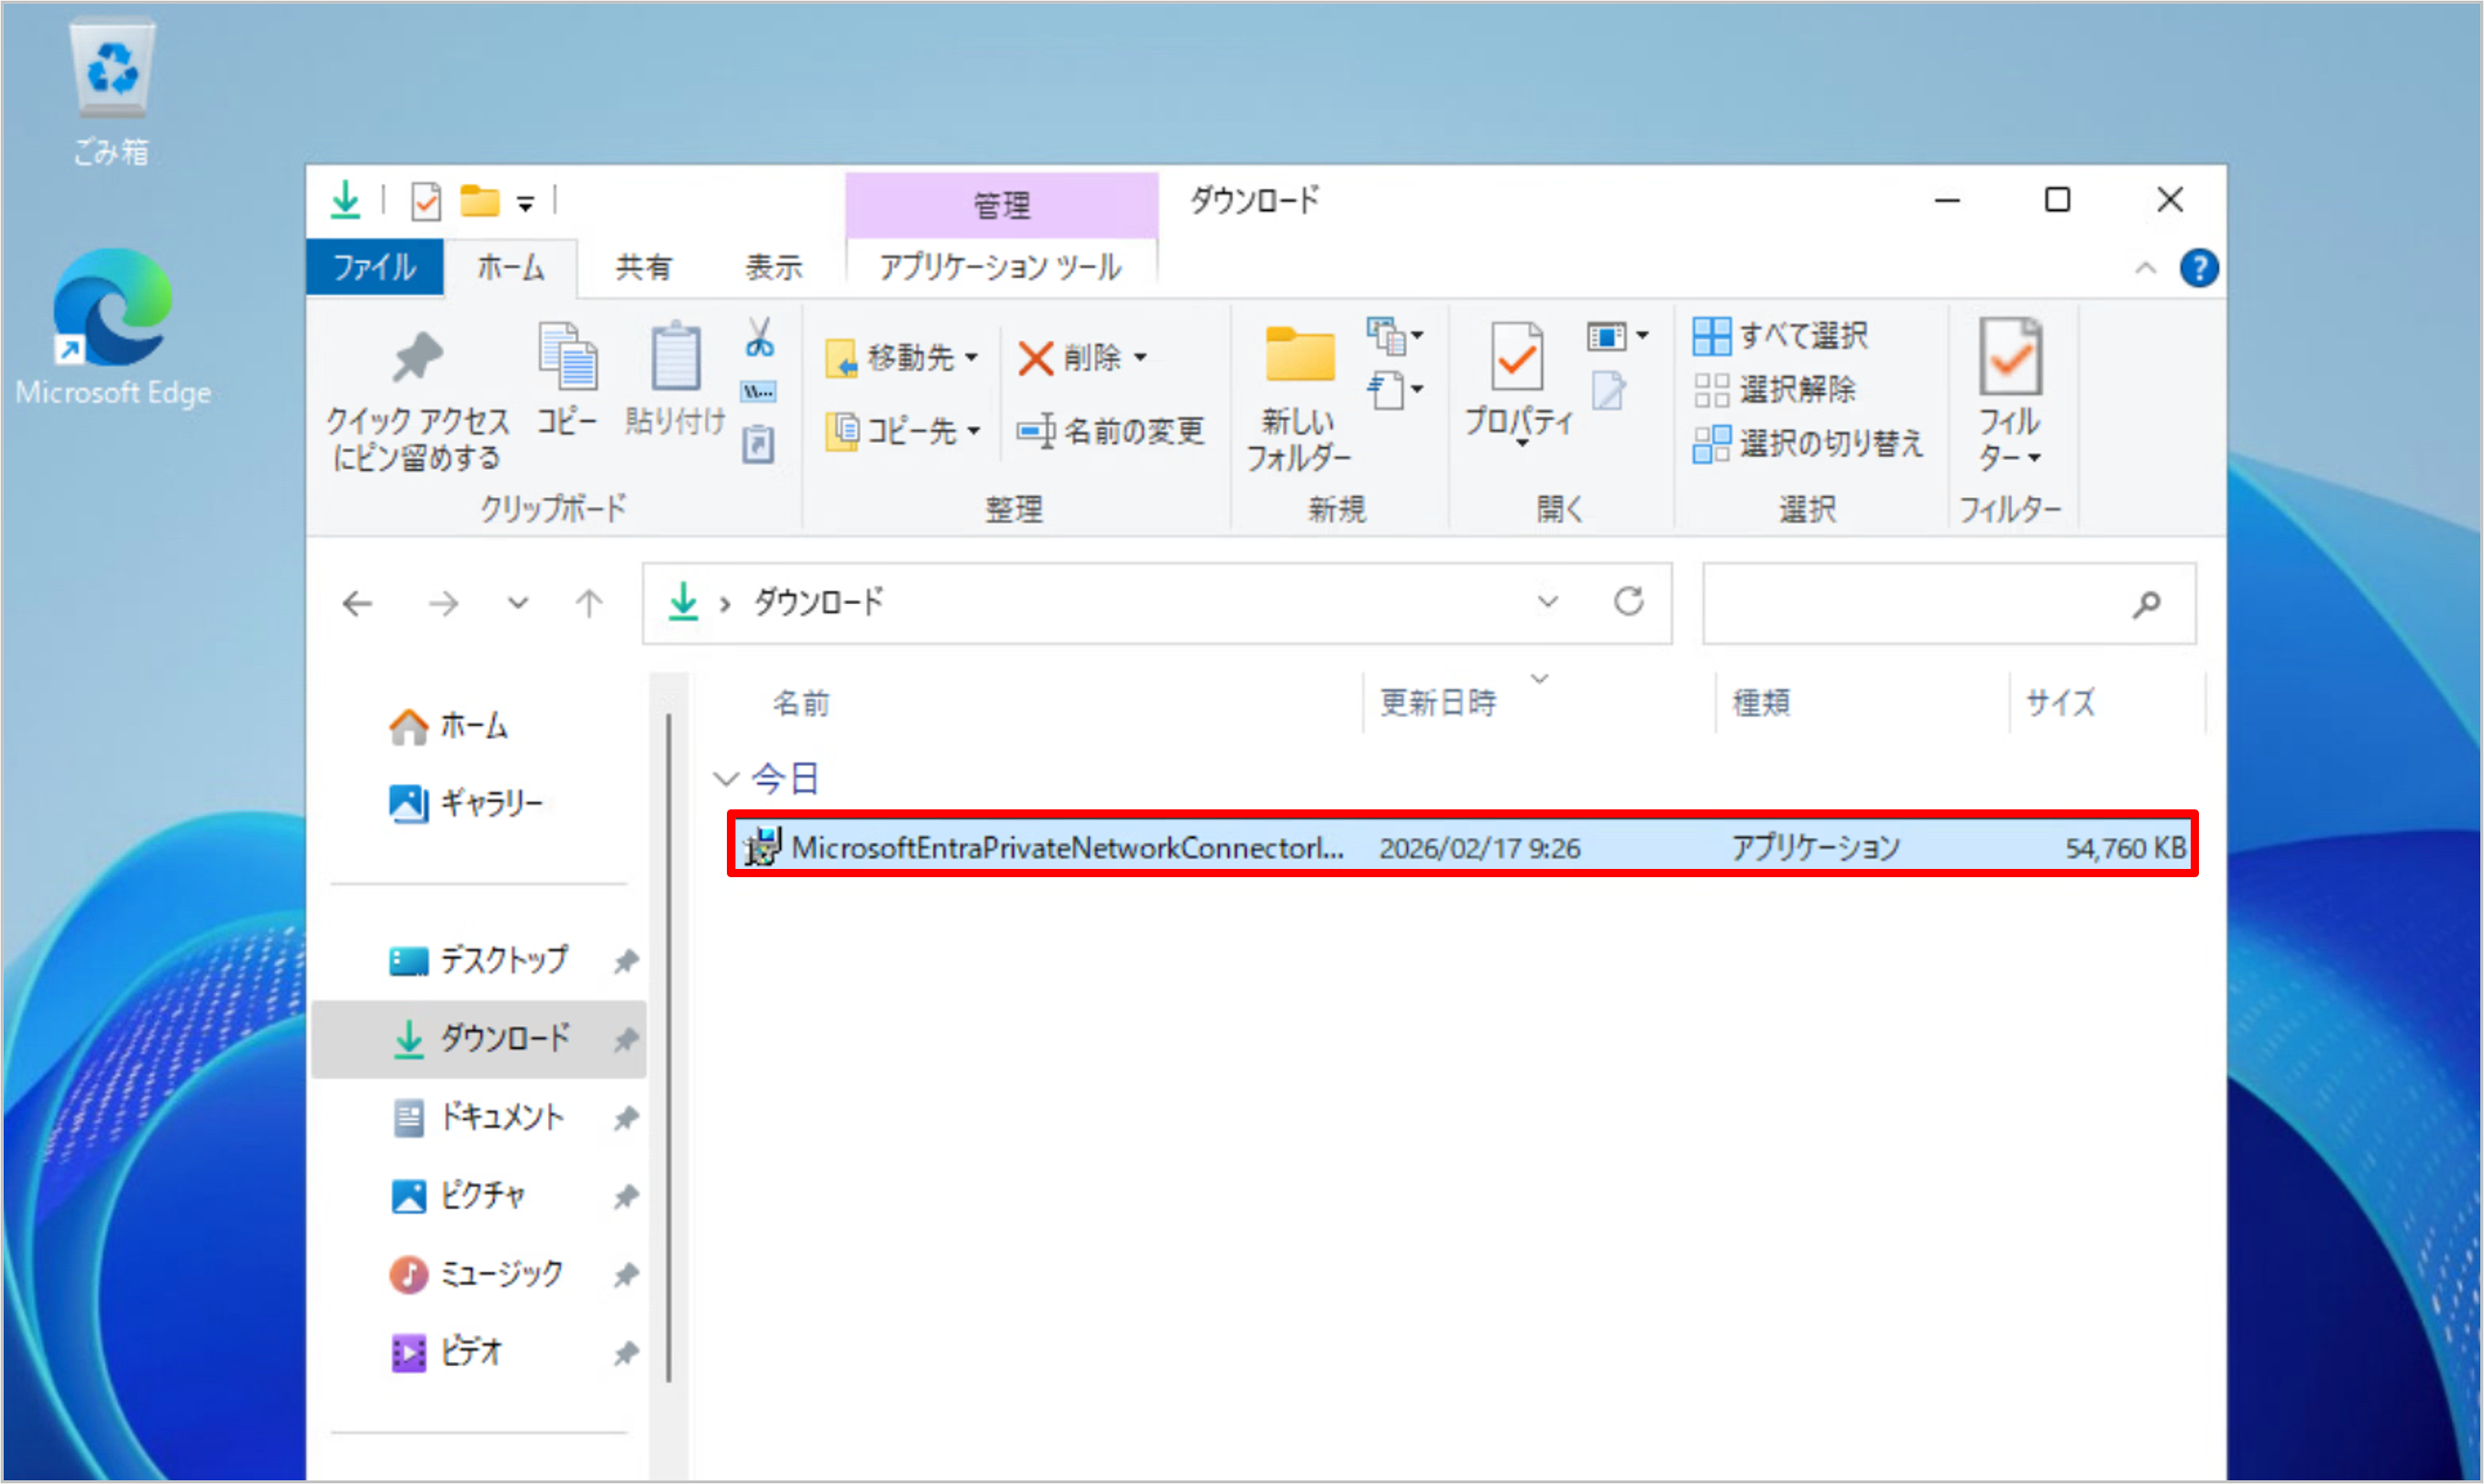This screenshot has width=2484, height=1484.
Task: Click the Rename button
Action: click(x=1110, y=431)
